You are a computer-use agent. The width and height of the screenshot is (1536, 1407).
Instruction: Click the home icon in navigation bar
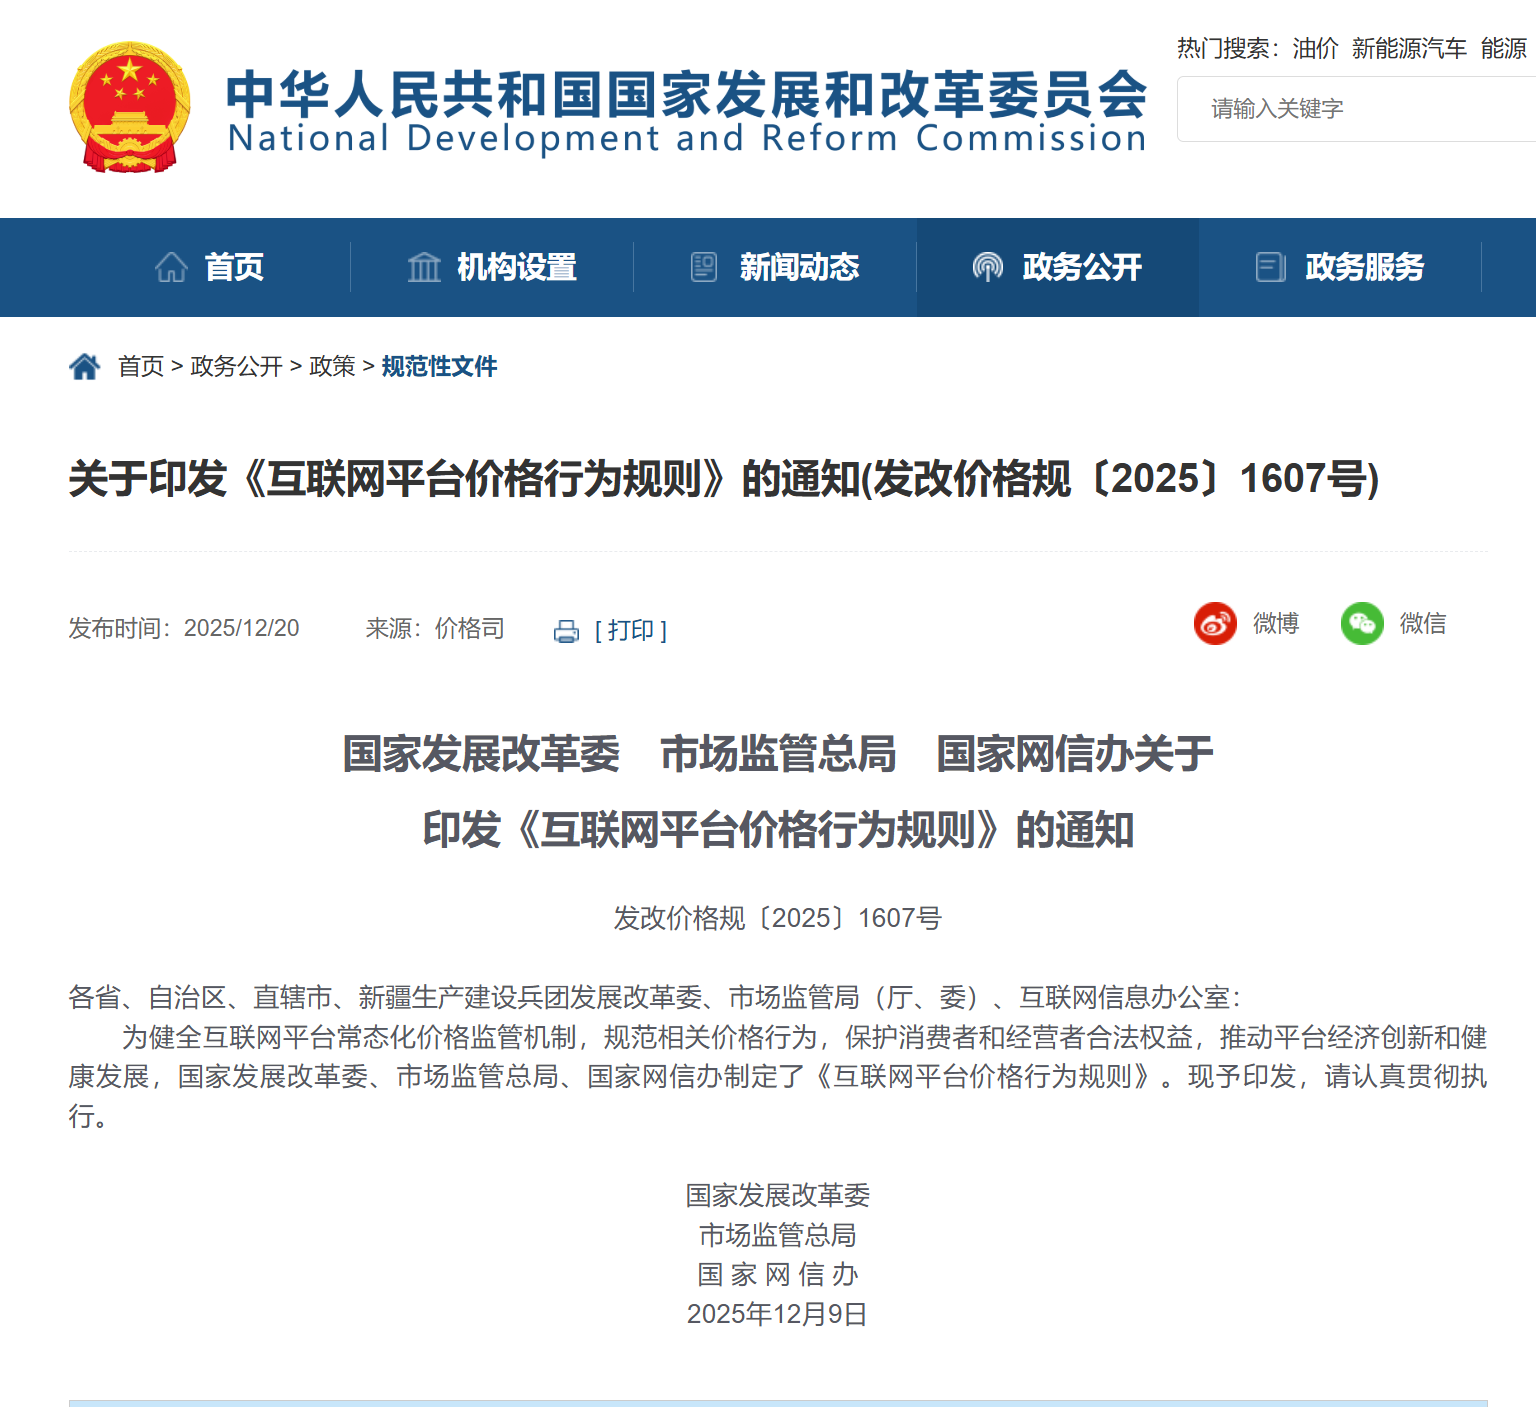point(171,267)
